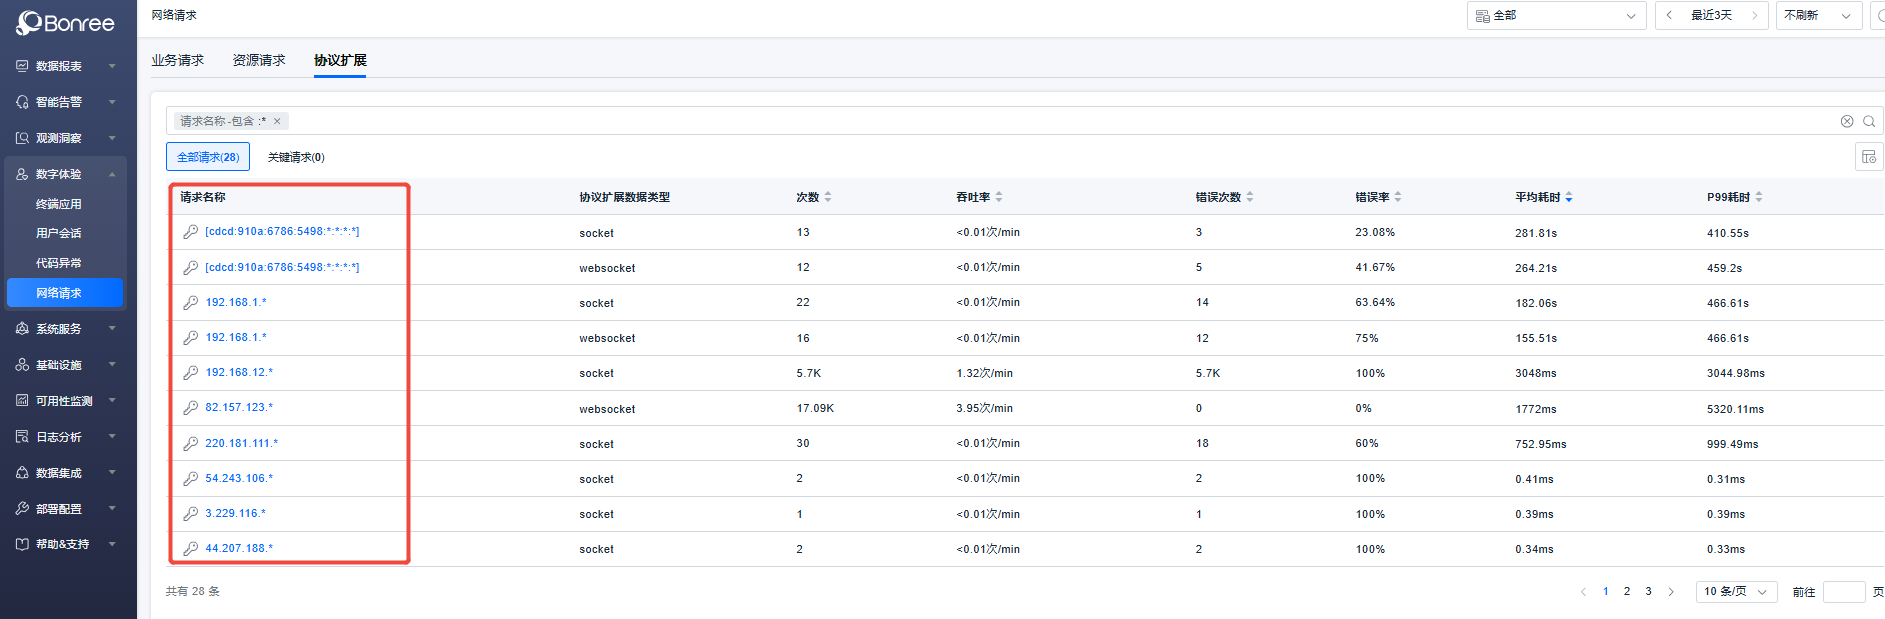Click the search magnifier icon in filter bar
Image resolution: width=1885 pixels, height=619 pixels.
click(x=1868, y=121)
